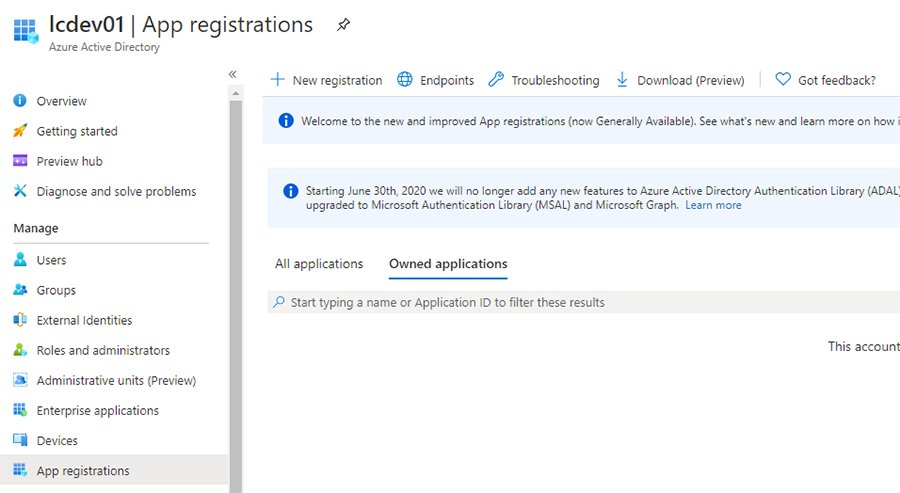Go to Administrative units (Preview)

pos(116,380)
